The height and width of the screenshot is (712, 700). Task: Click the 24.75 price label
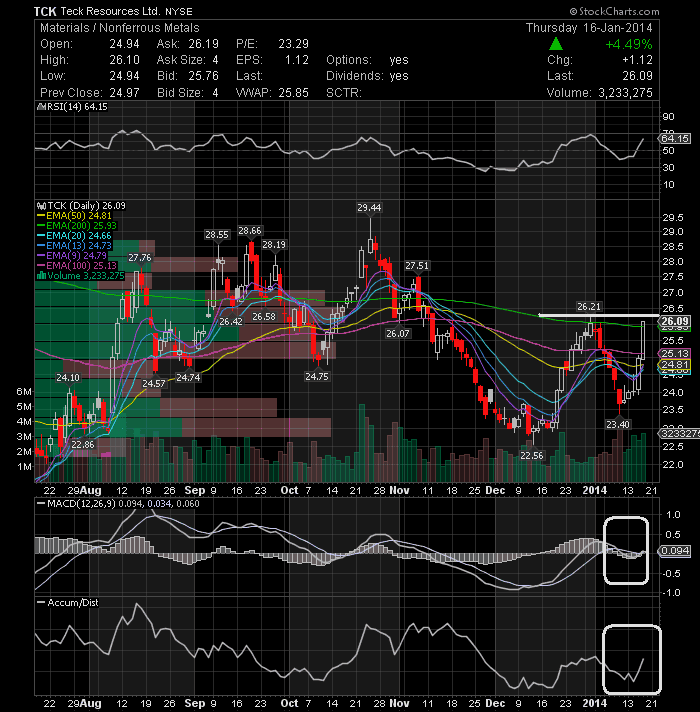(x=316, y=377)
